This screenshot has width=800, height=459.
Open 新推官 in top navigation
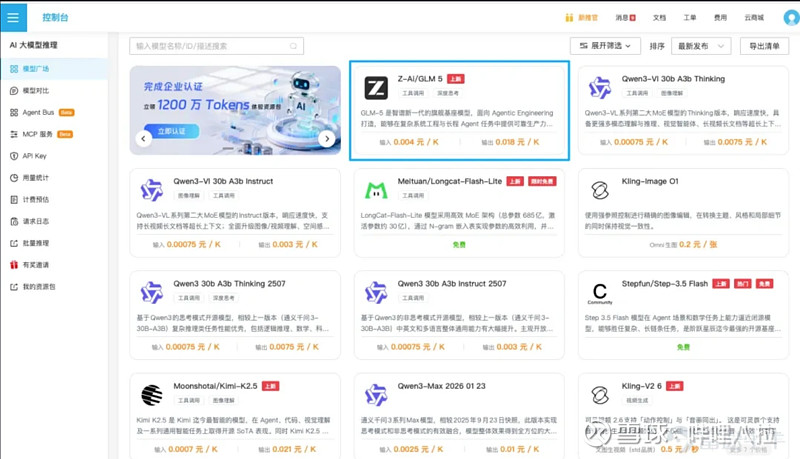coord(588,17)
